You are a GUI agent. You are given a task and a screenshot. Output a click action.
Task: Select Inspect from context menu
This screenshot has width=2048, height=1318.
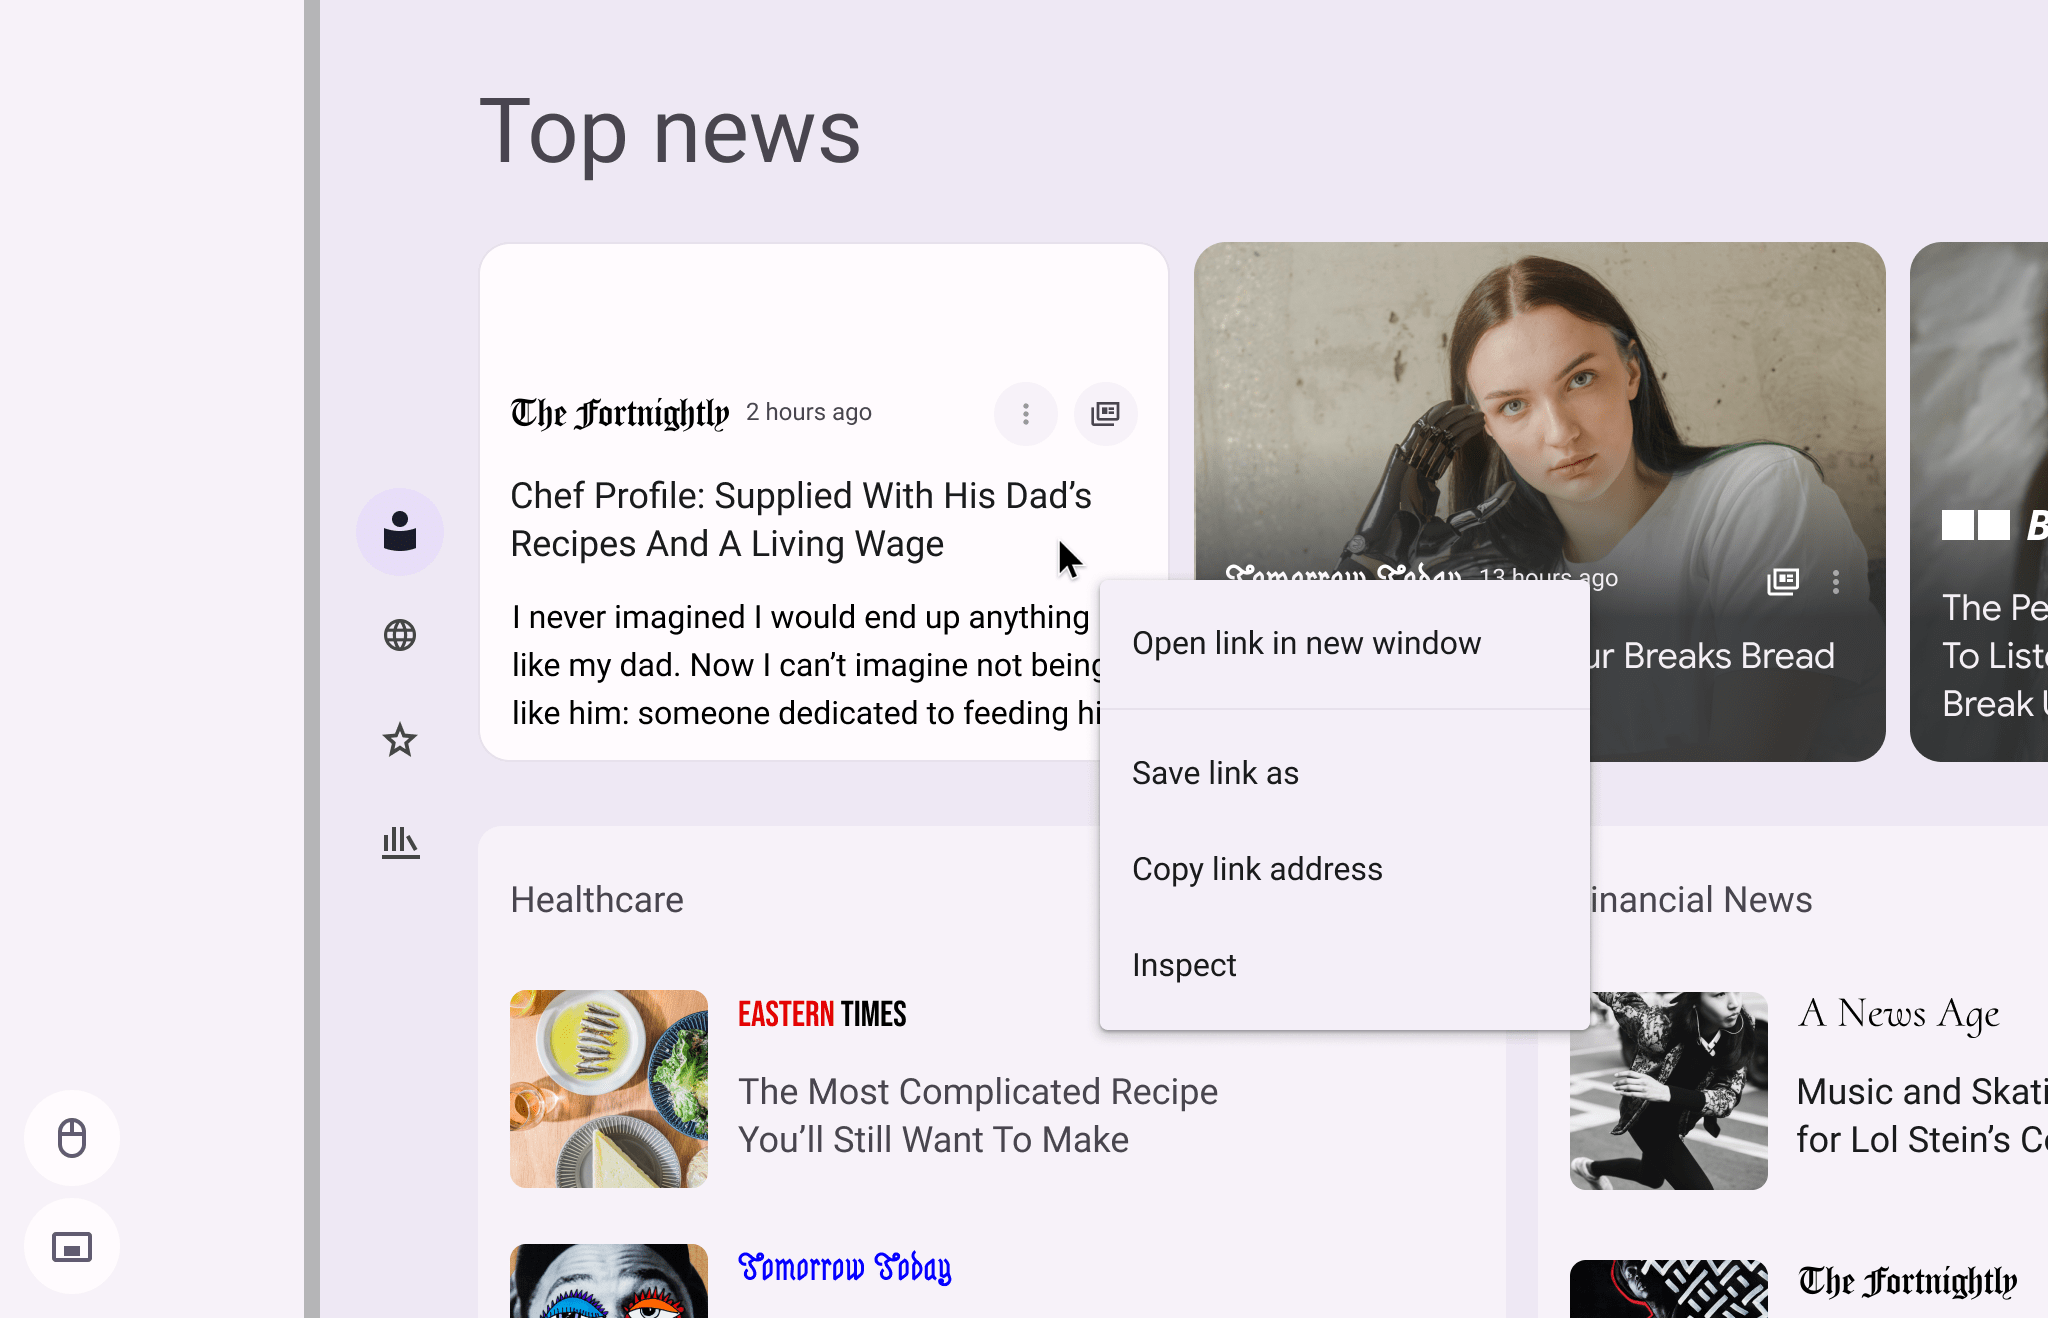[1184, 965]
